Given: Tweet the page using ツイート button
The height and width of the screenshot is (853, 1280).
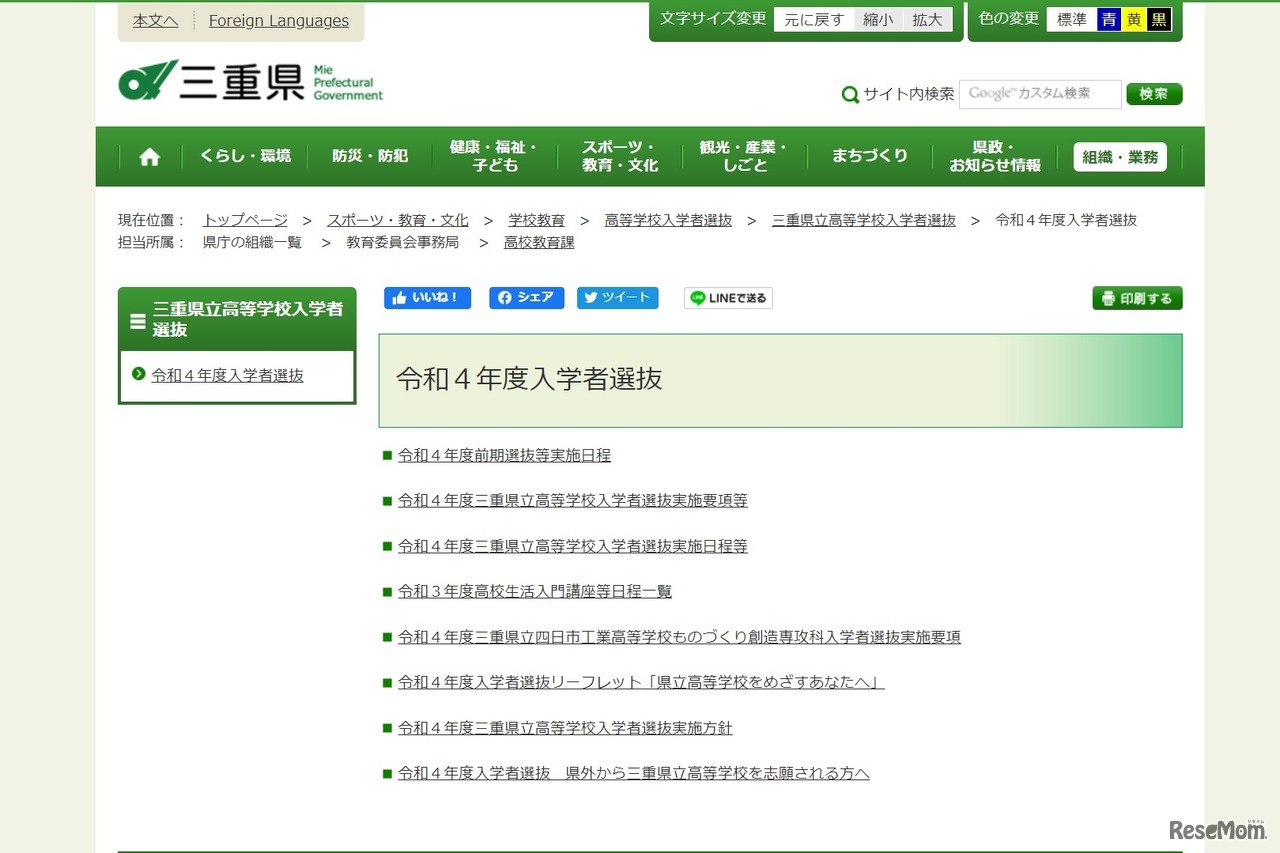Looking at the screenshot, I should pos(617,298).
